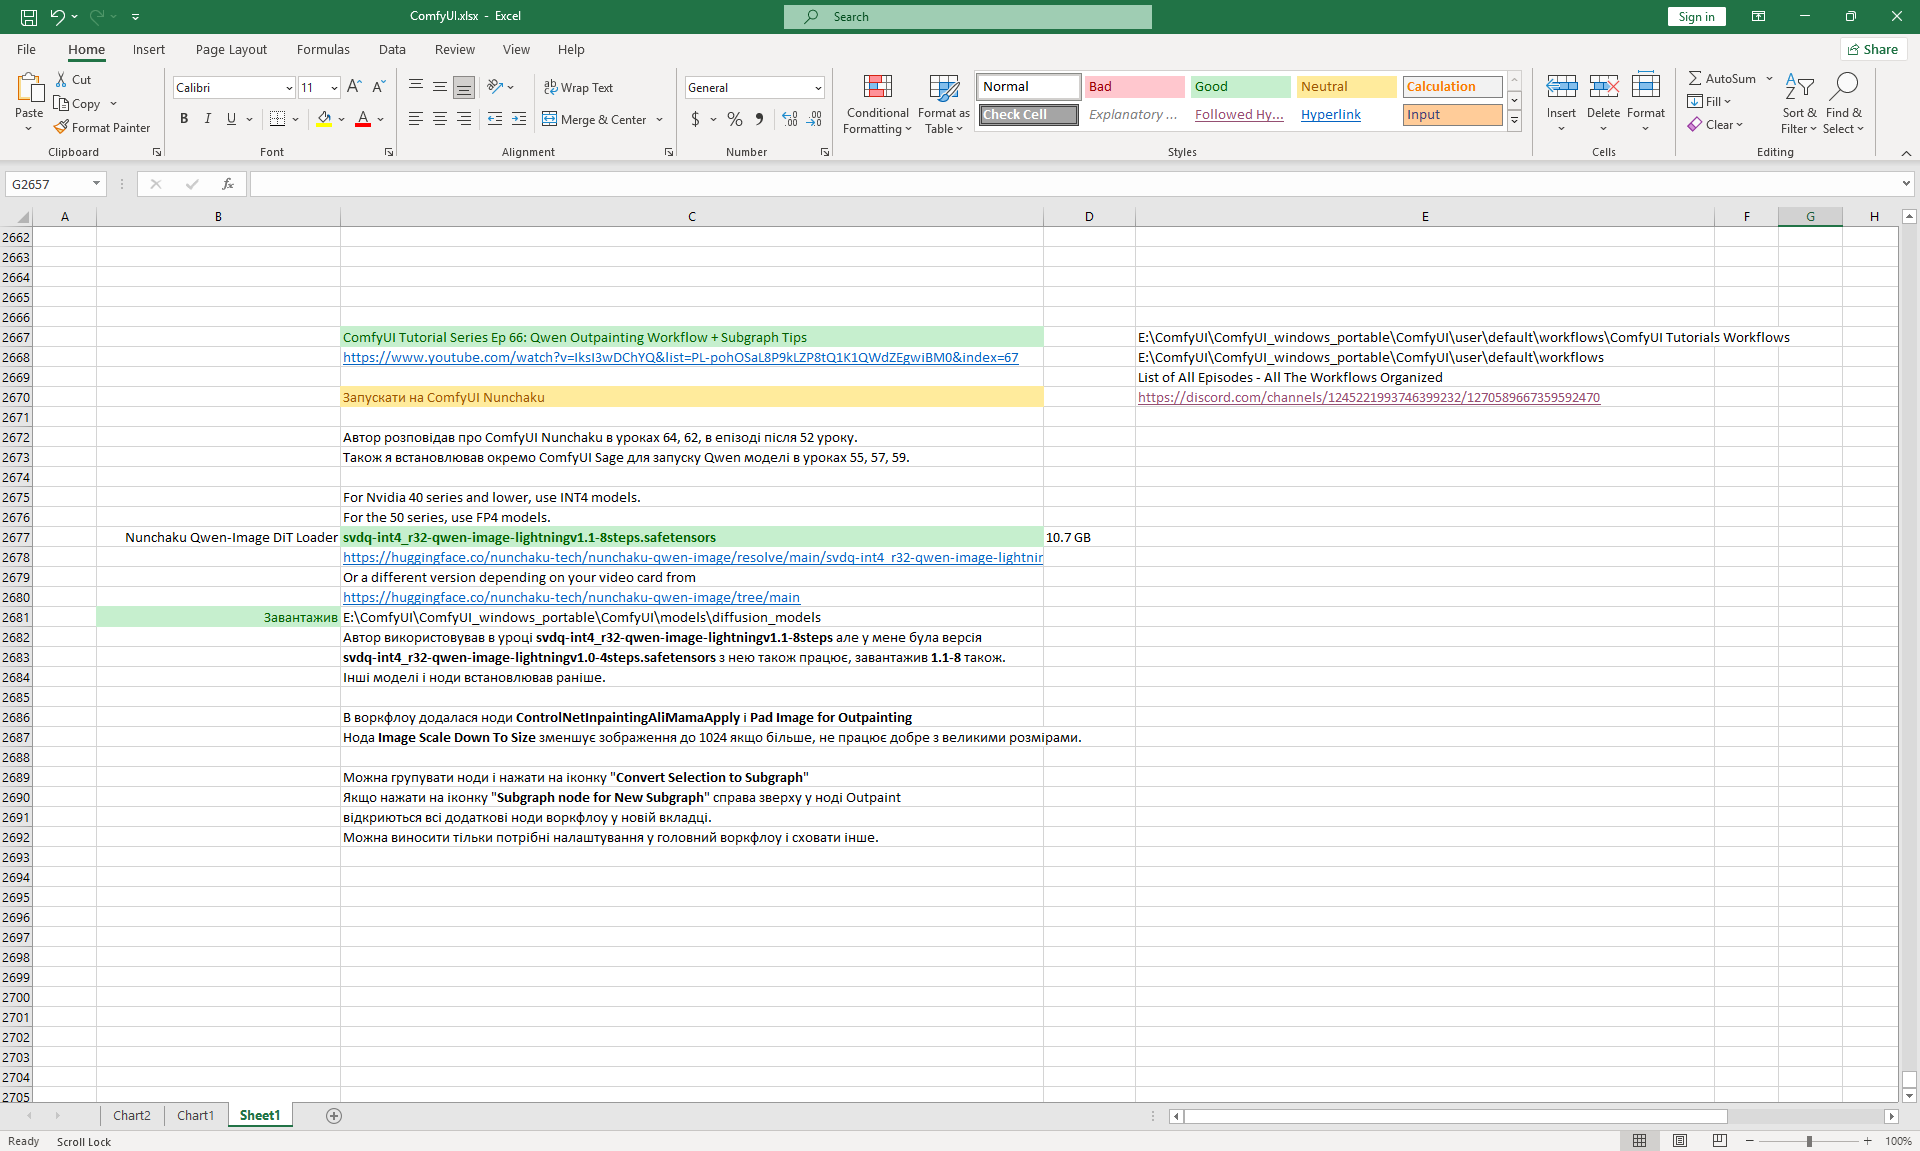The width and height of the screenshot is (1920, 1151).
Task: Open the font name dropdown
Action: [x=289, y=88]
